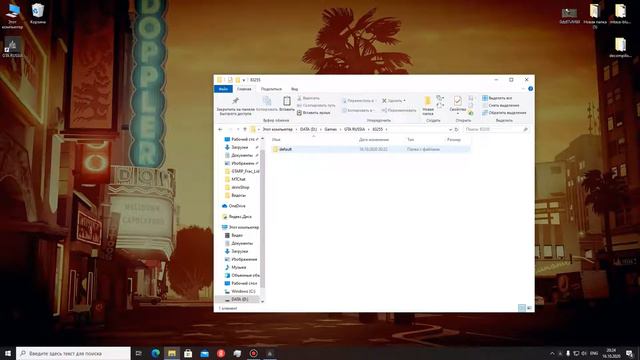Open pinned Загрузки in Quick Access
This screenshot has height=360, width=640.
240,147
